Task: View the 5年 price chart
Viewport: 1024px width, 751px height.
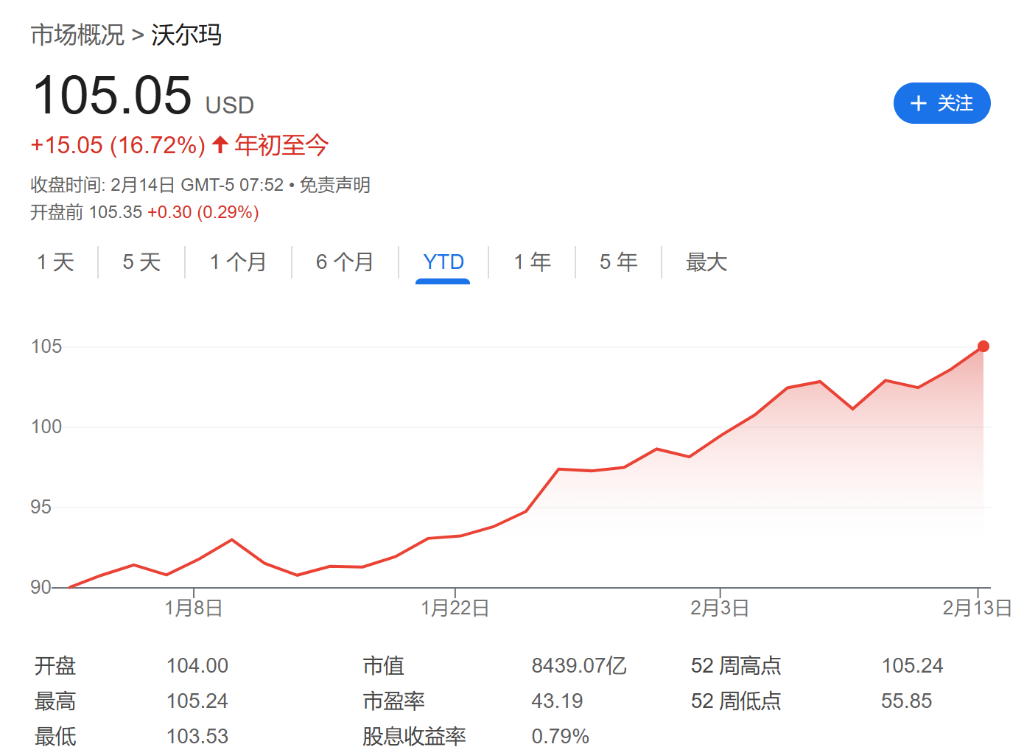Action: 618,262
